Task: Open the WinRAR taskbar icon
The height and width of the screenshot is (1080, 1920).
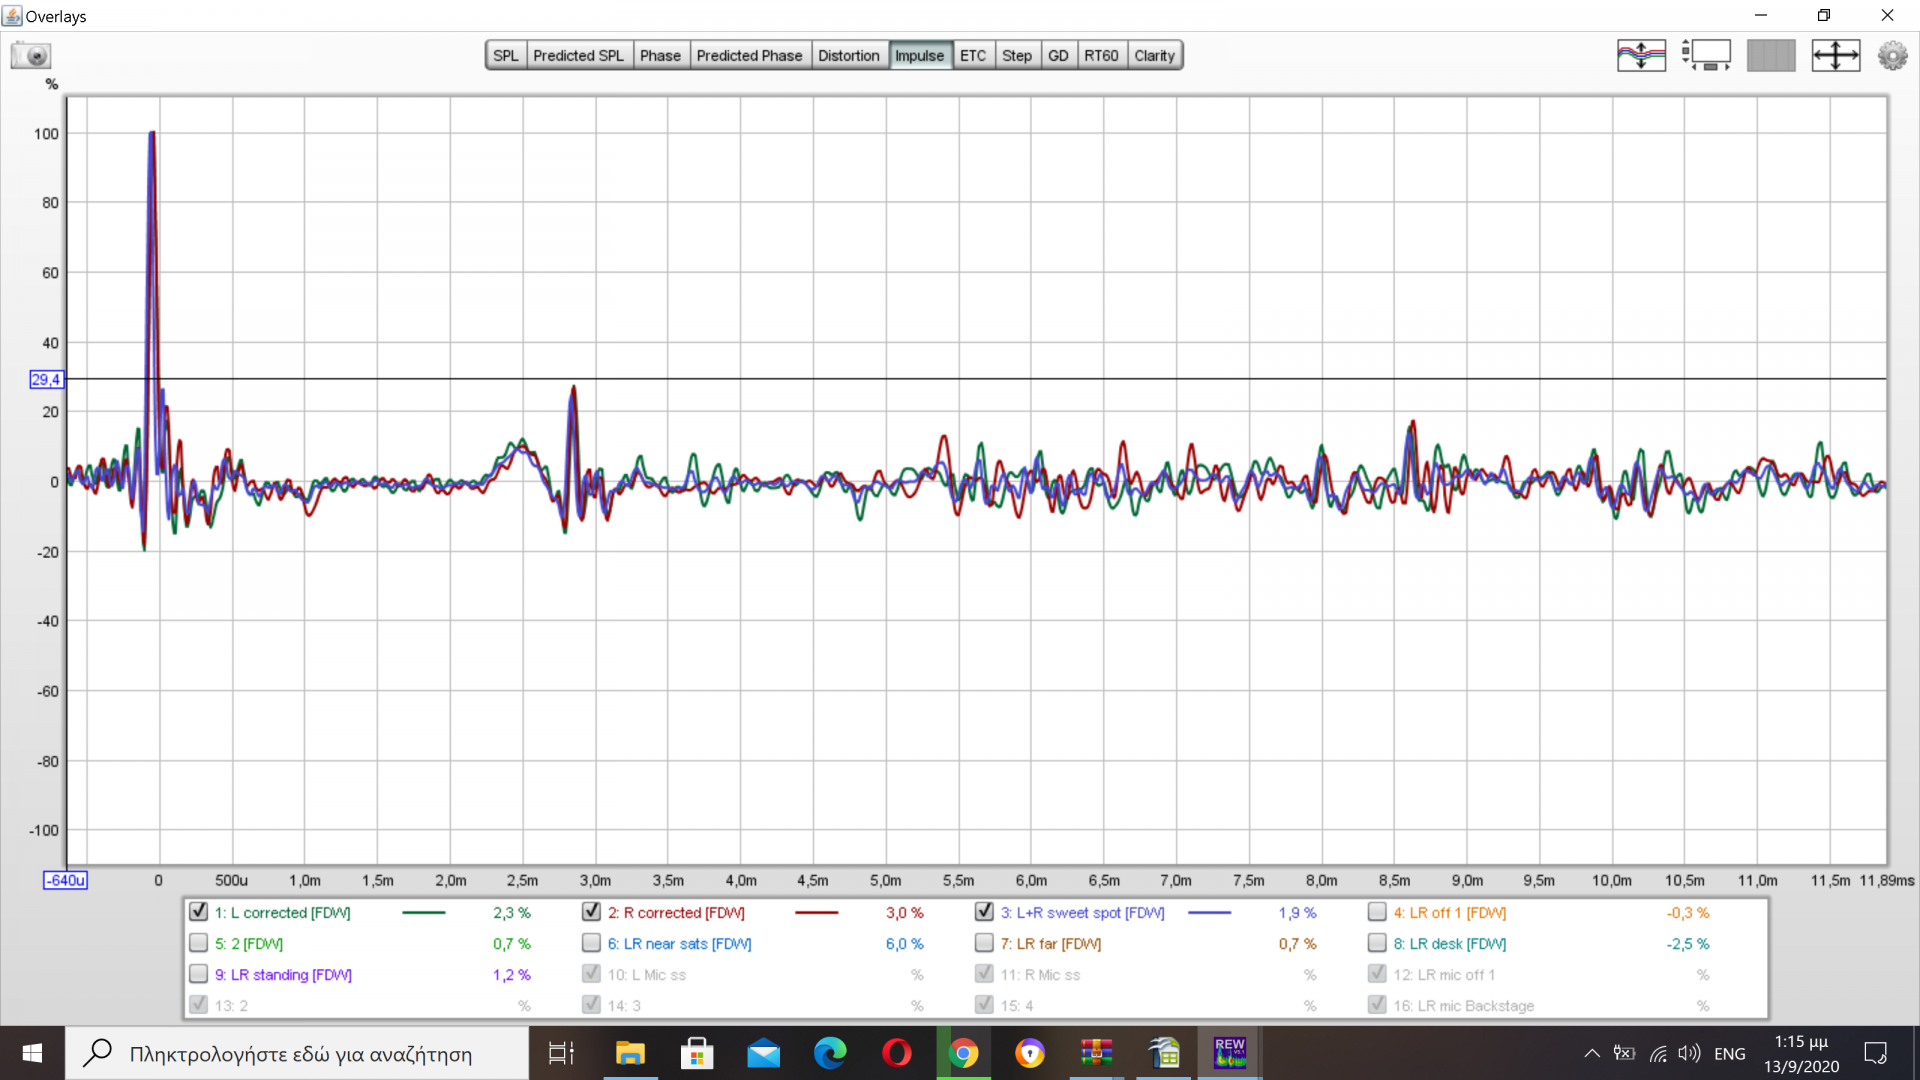Action: click(1097, 1053)
